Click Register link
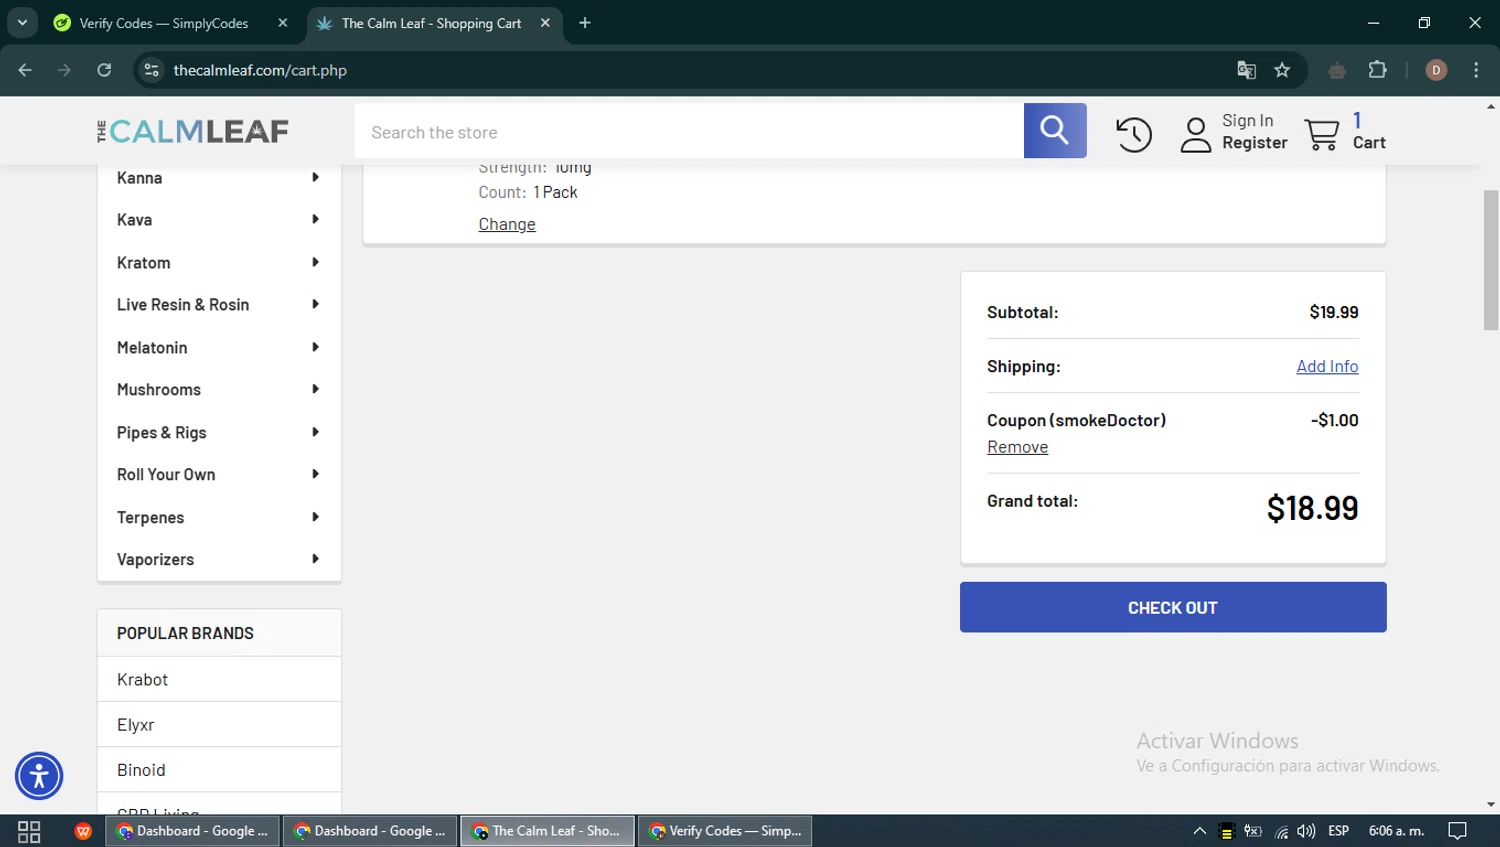The width and height of the screenshot is (1500, 847). pos(1255,143)
